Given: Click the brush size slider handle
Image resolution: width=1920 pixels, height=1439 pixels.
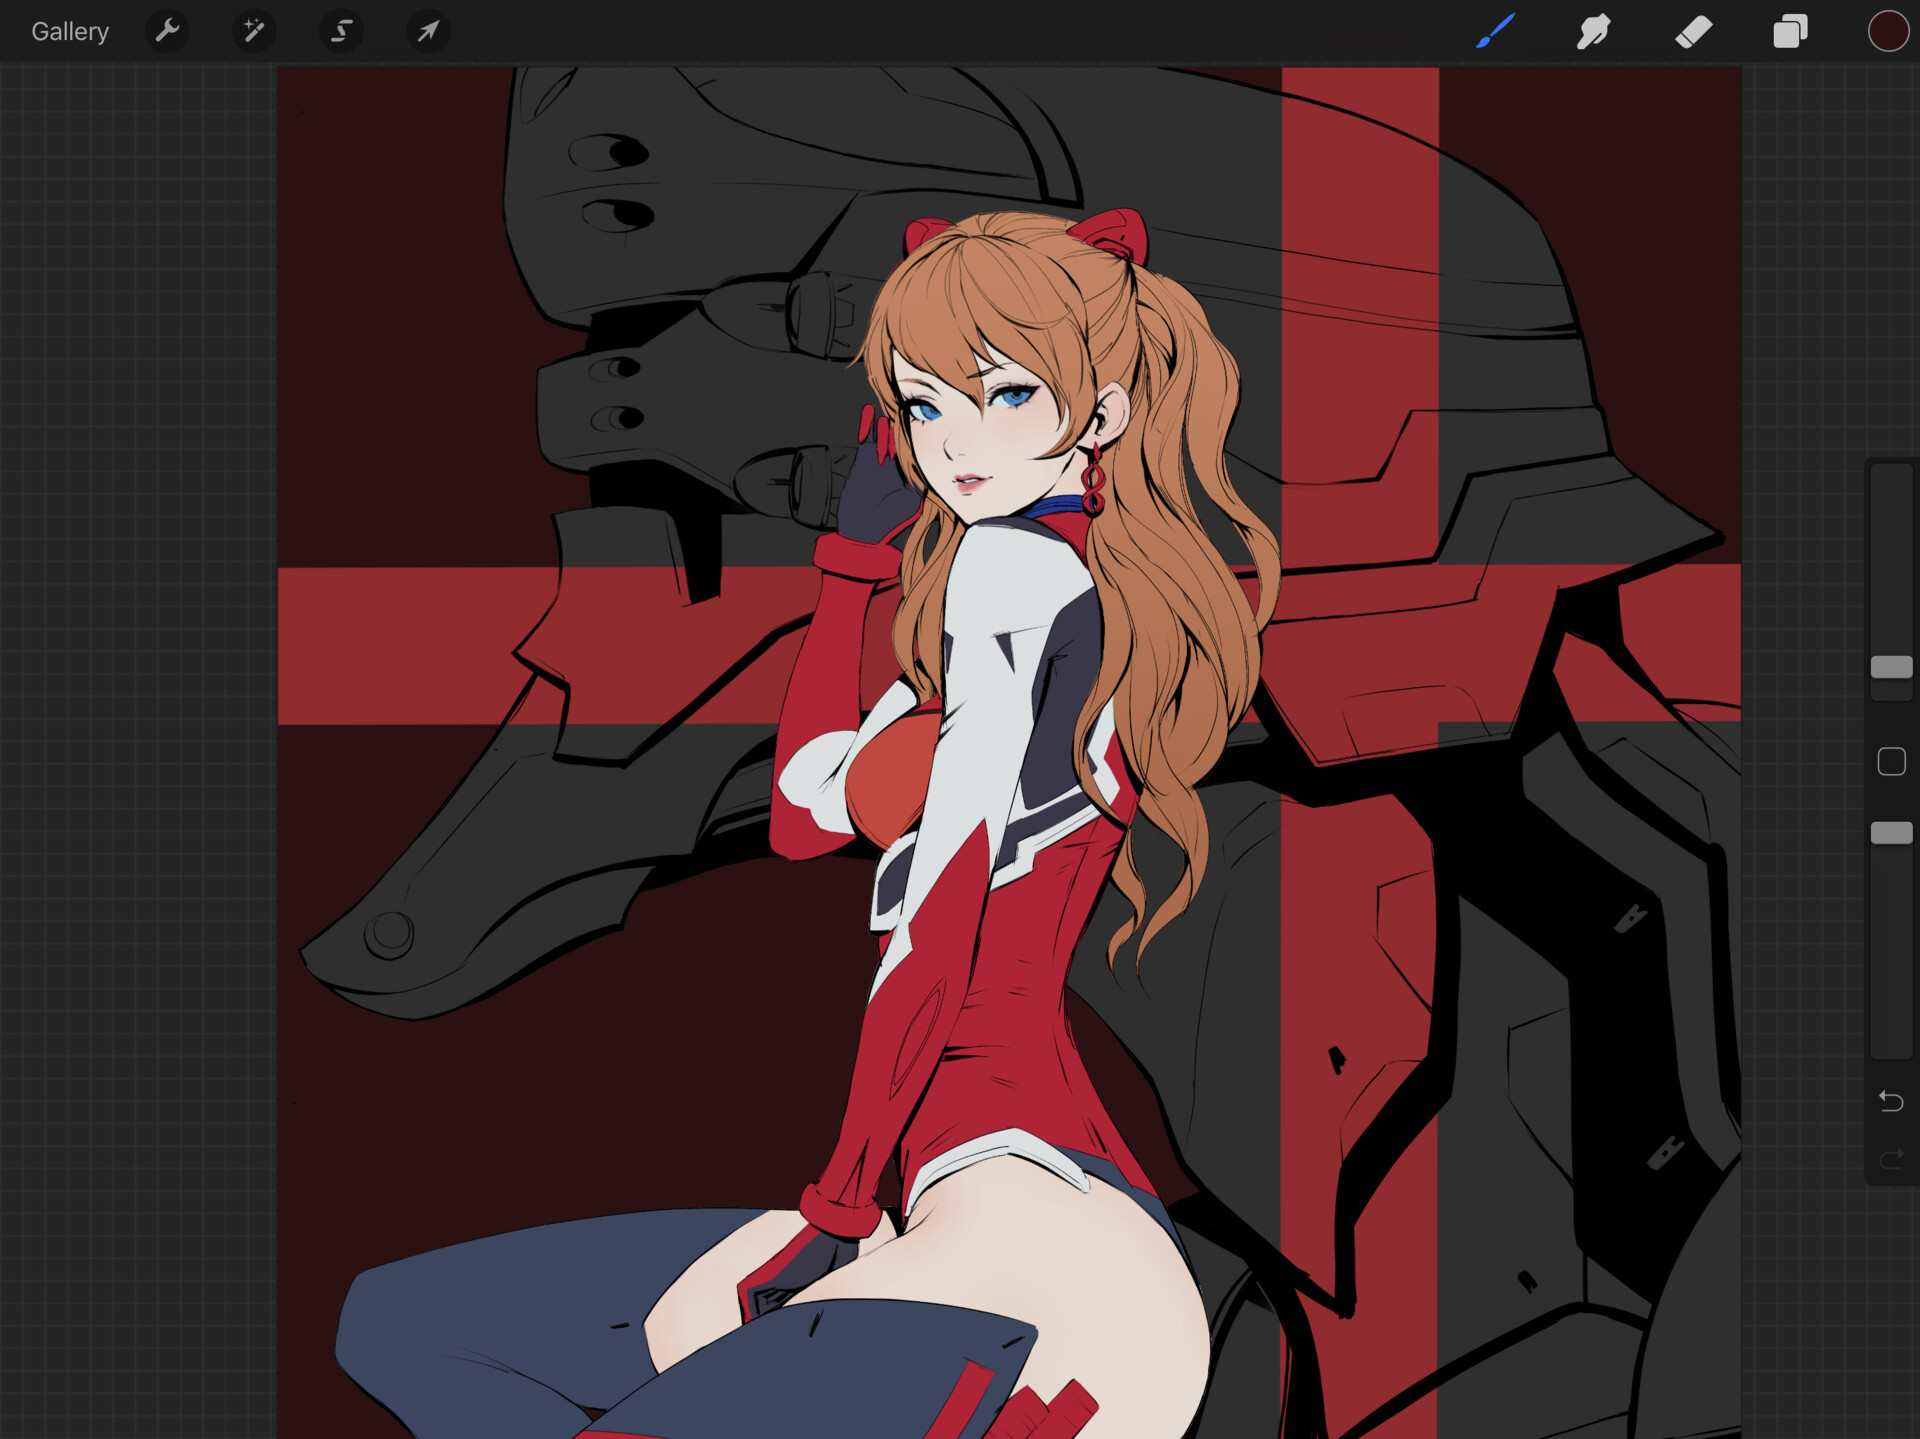Looking at the screenshot, I should [1891, 667].
